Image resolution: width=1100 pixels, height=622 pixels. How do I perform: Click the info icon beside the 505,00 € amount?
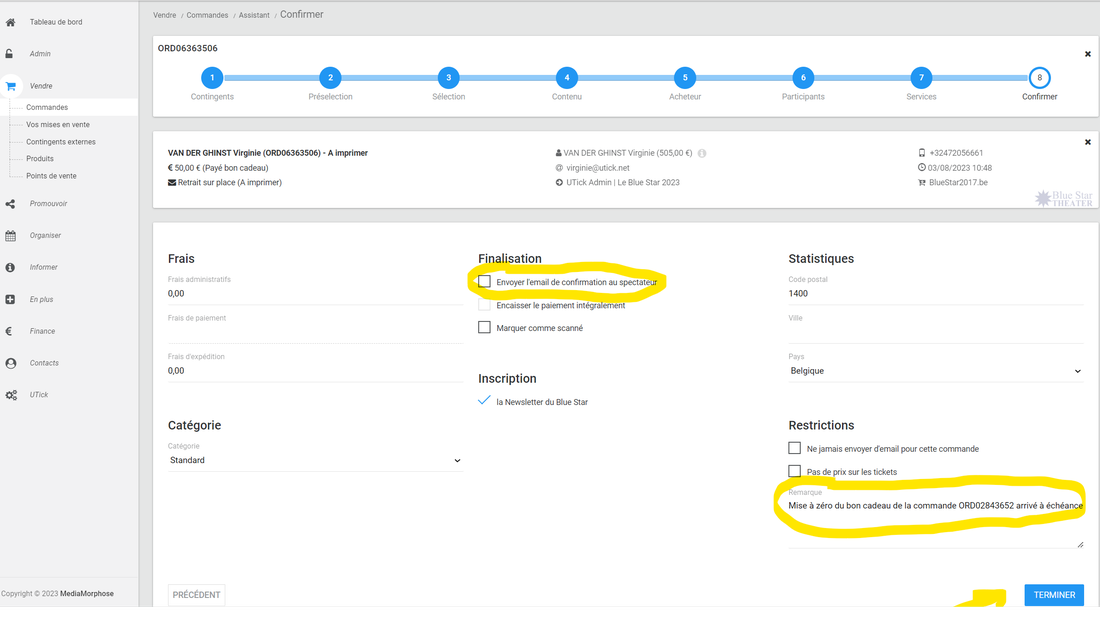702,154
